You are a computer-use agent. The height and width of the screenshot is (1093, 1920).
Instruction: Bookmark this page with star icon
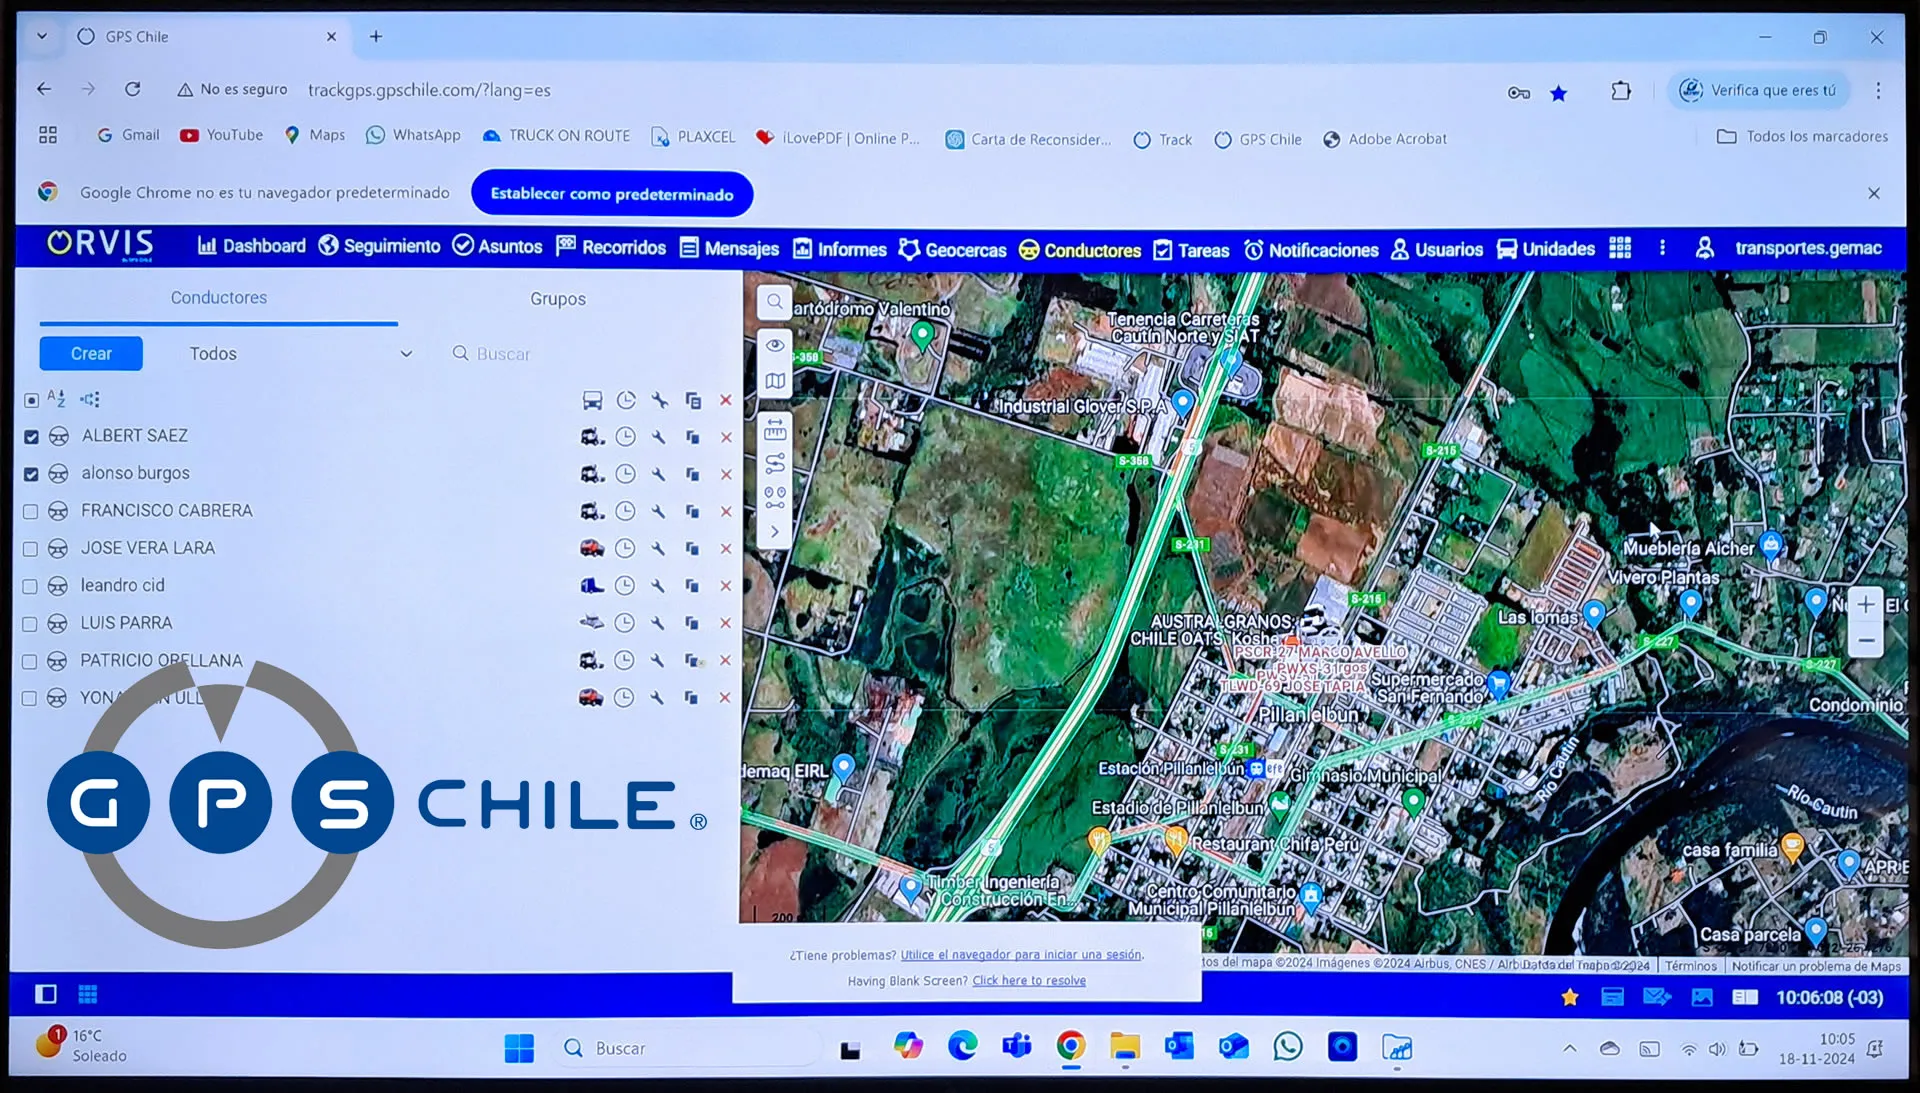click(1558, 93)
